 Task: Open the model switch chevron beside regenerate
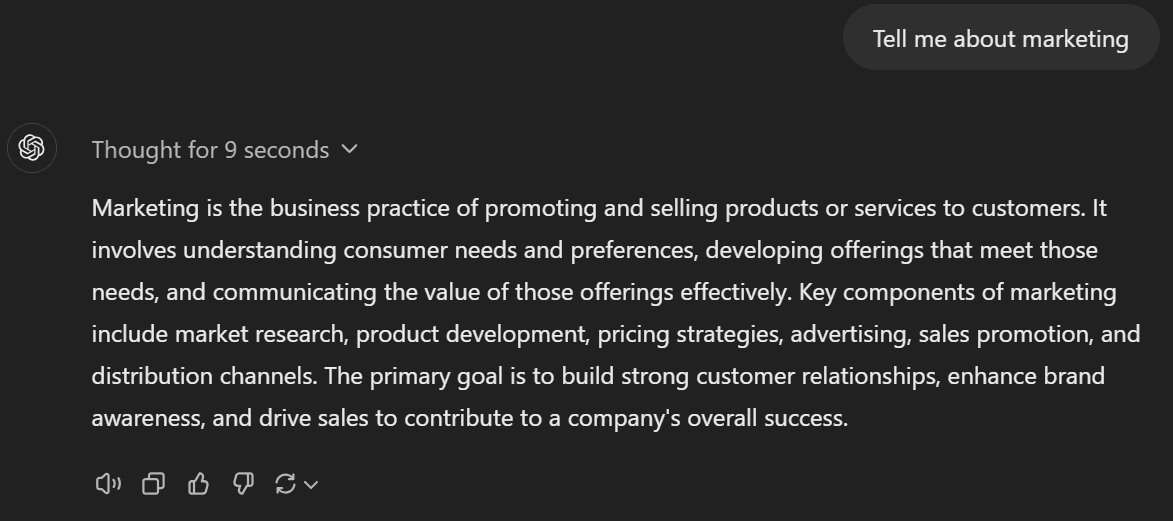[311, 485]
